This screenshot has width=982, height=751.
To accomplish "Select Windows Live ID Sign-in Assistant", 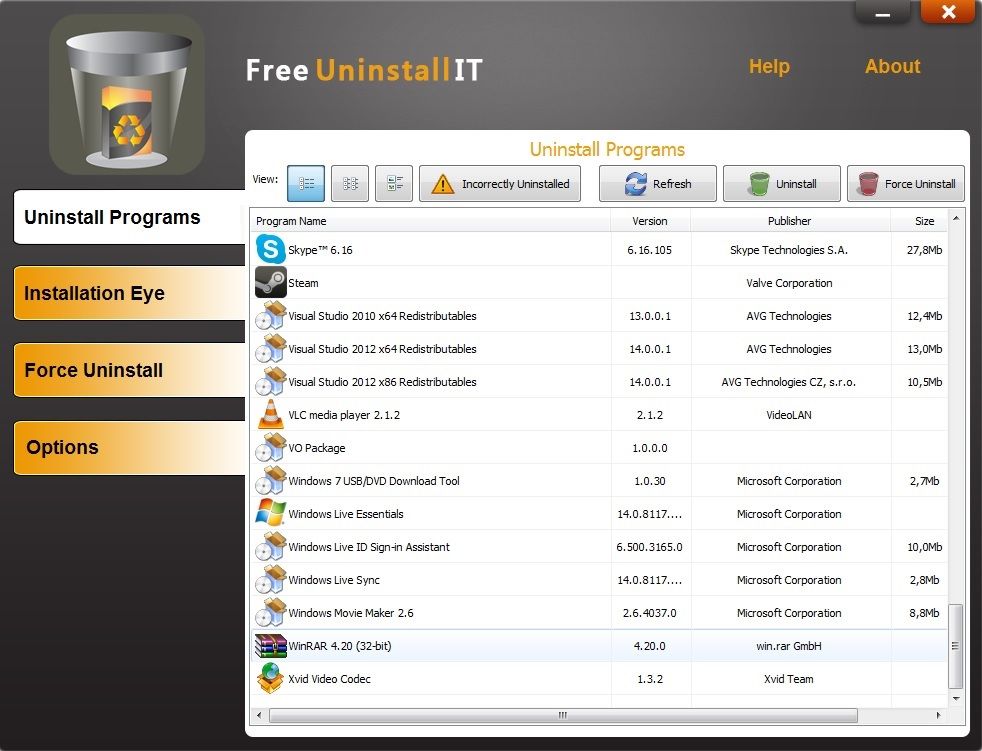I will [369, 547].
